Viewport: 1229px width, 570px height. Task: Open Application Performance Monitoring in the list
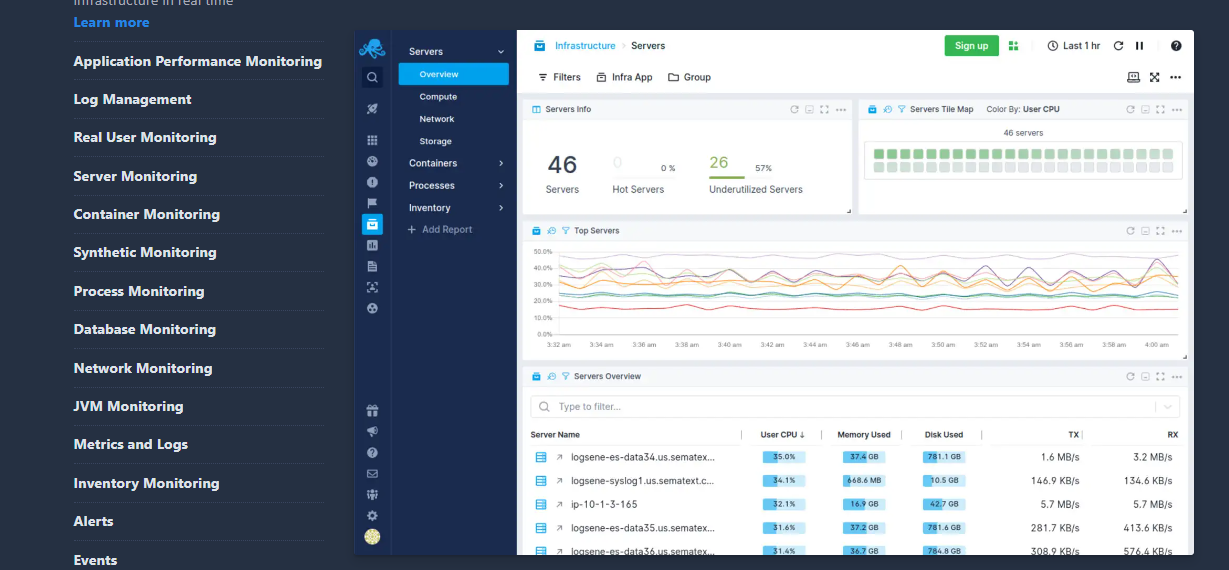coord(198,61)
